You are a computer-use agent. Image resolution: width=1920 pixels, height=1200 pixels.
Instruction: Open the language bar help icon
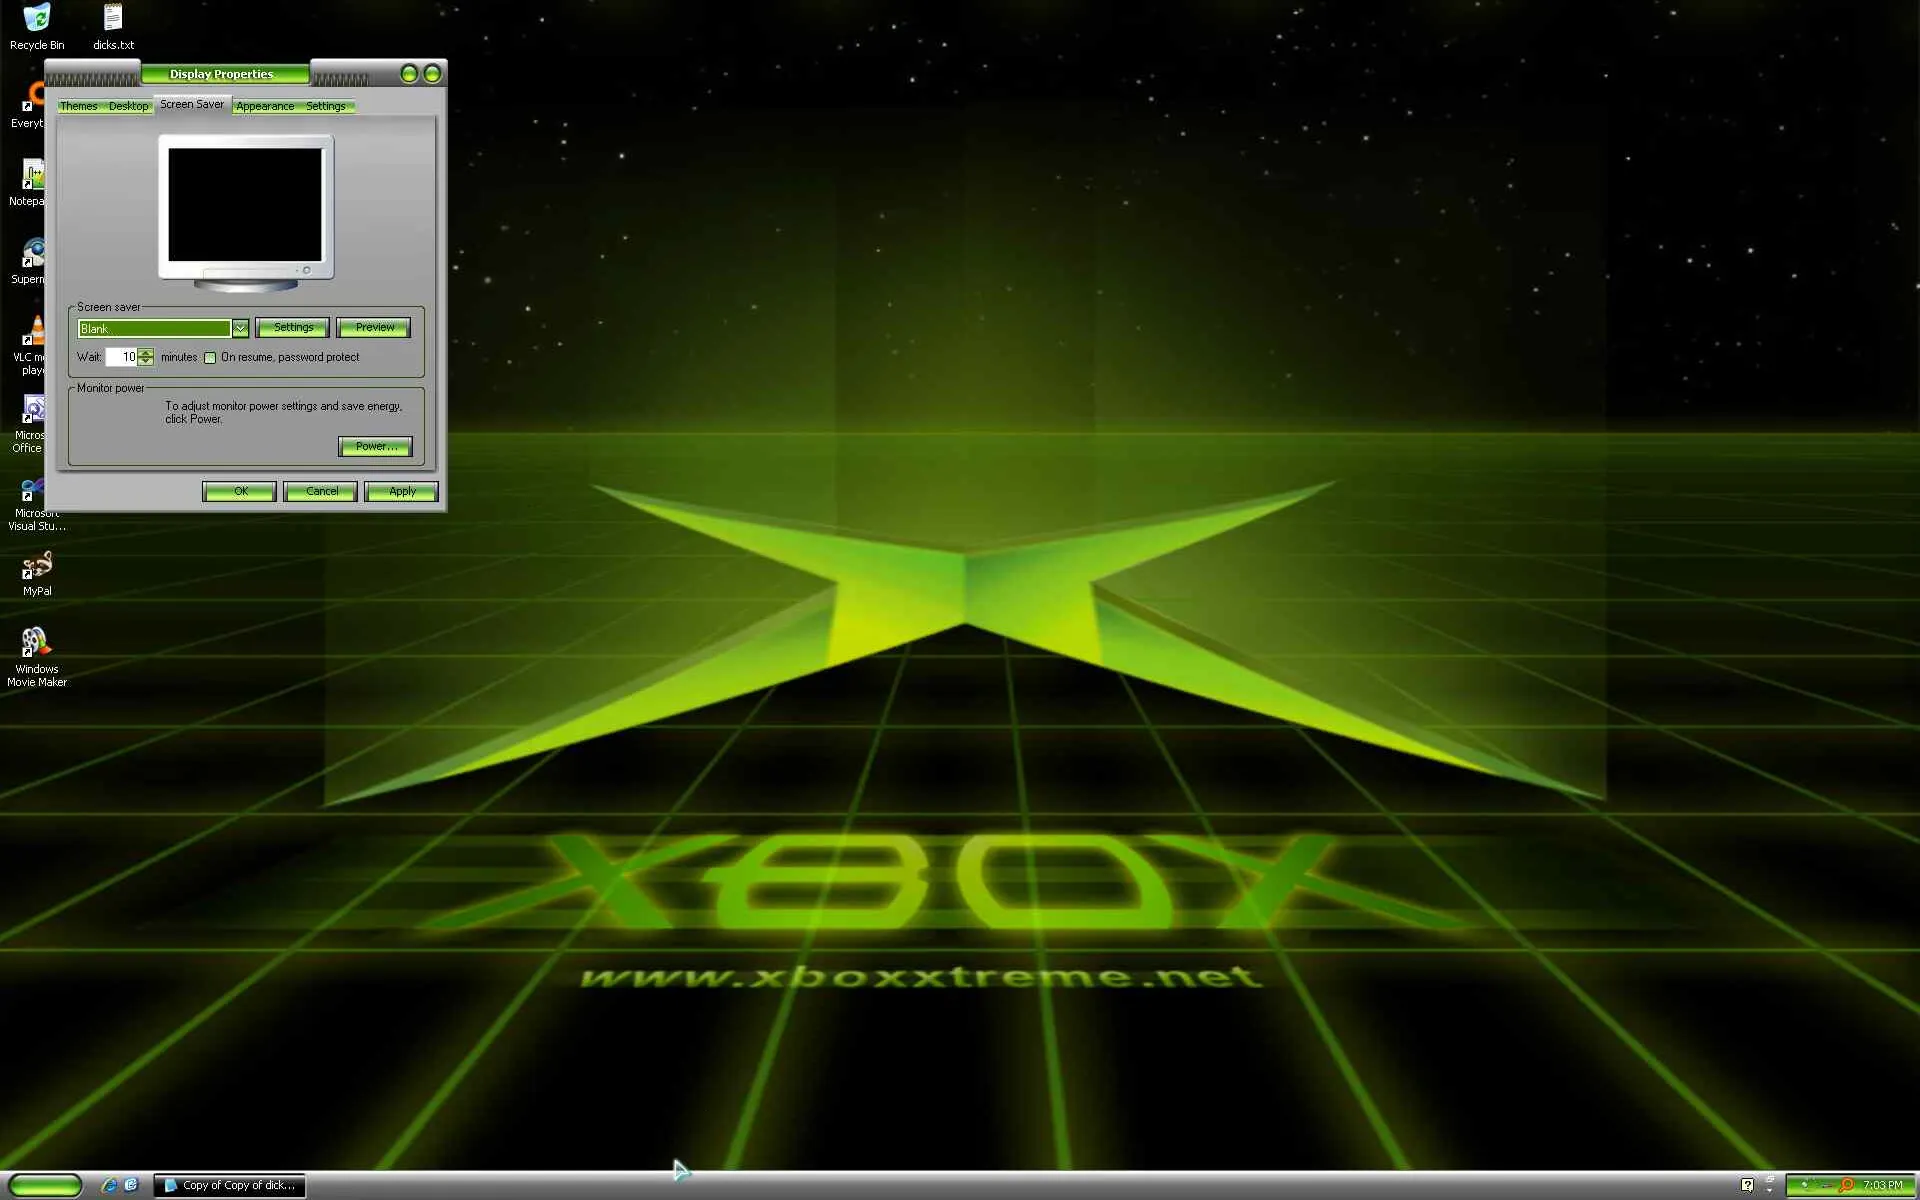pyautogui.click(x=1747, y=1185)
